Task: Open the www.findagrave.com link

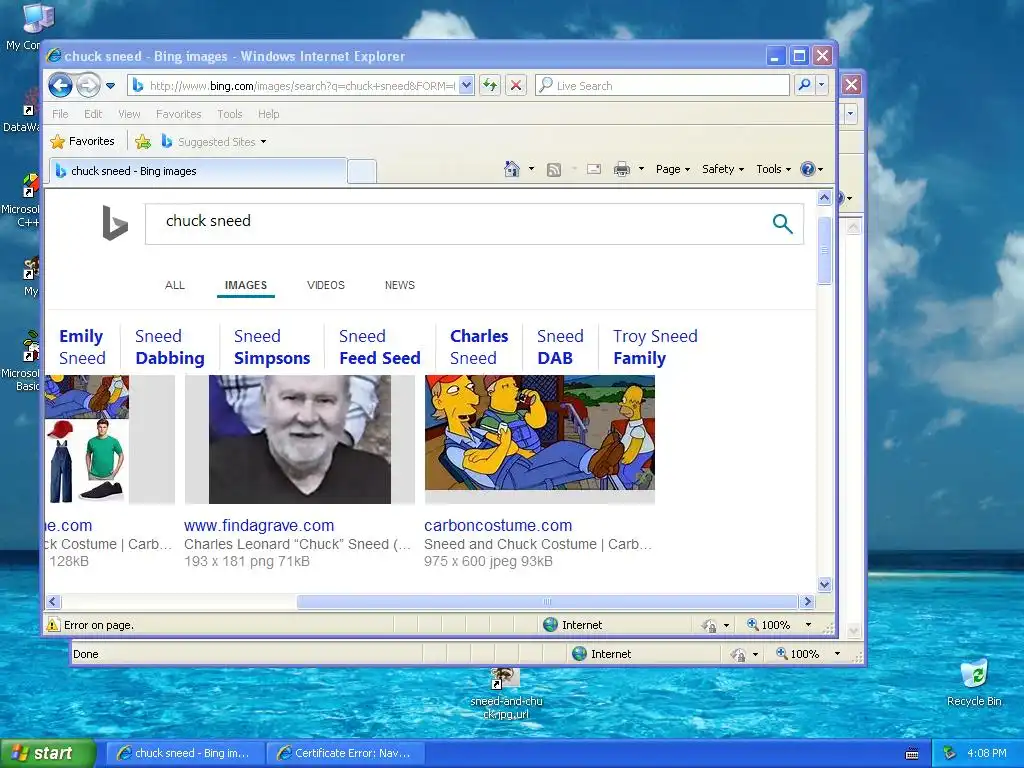Action: pos(259,525)
